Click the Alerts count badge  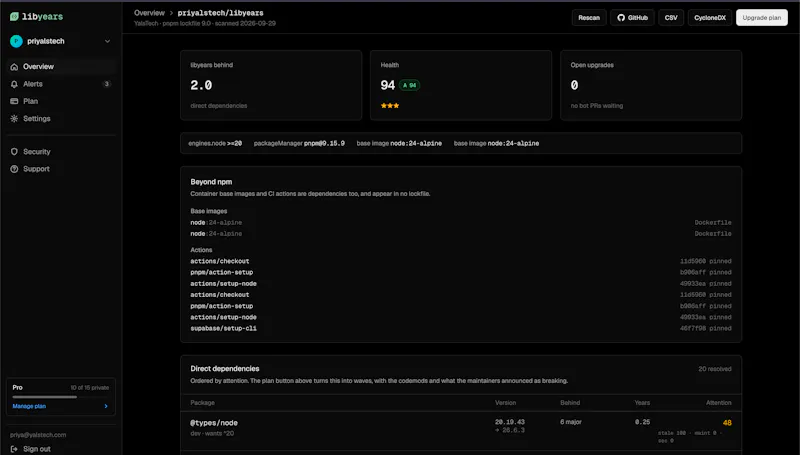[x=107, y=84]
